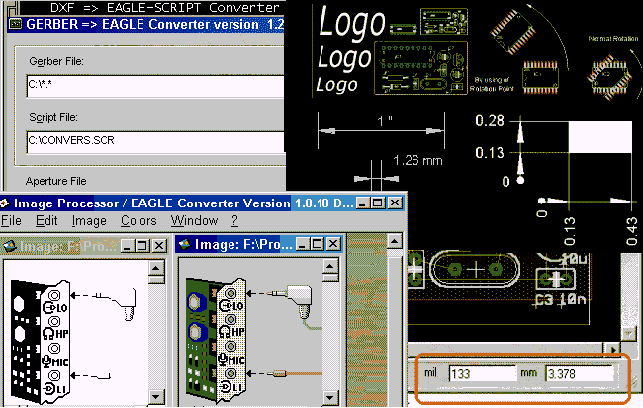Click icon of active right Image window
The height and width of the screenshot is (408, 643).
pyautogui.click(x=185, y=244)
